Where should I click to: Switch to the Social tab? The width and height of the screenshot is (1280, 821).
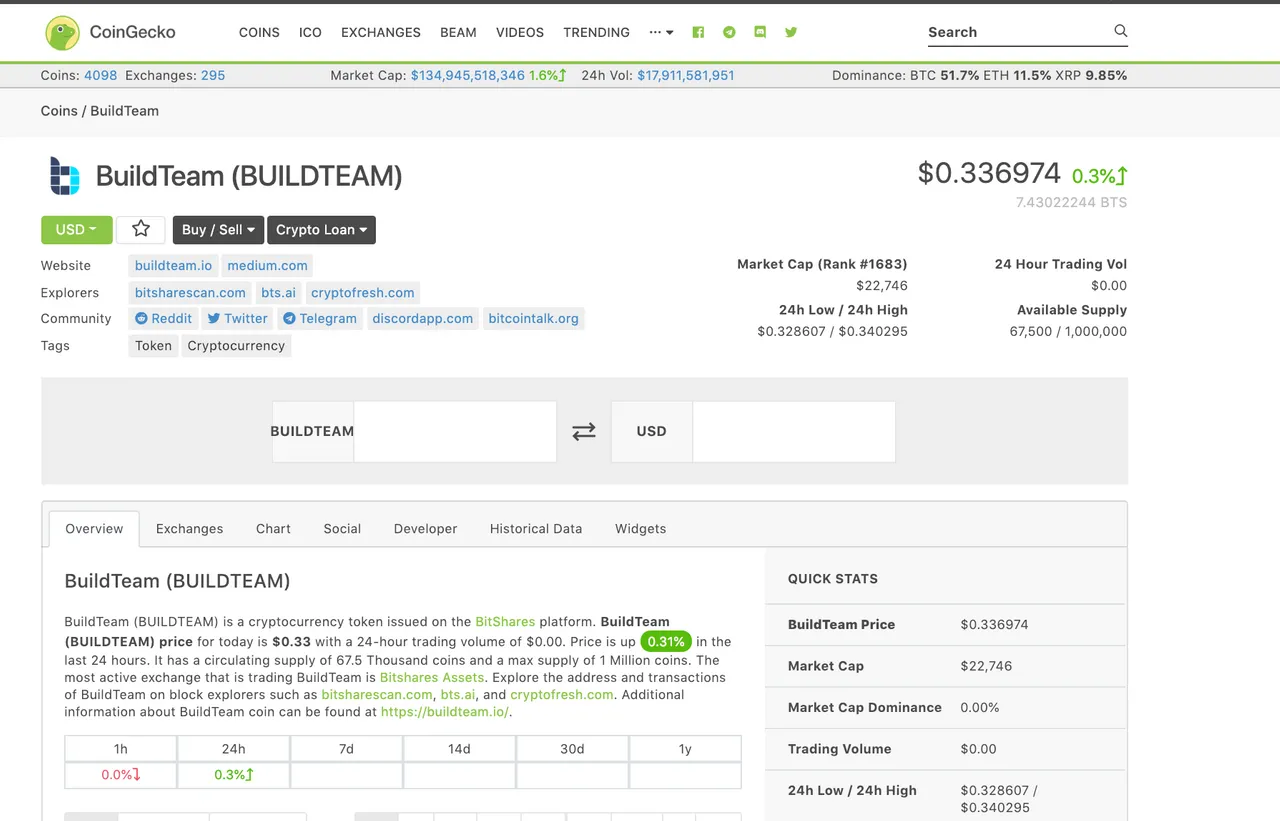point(342,528)
